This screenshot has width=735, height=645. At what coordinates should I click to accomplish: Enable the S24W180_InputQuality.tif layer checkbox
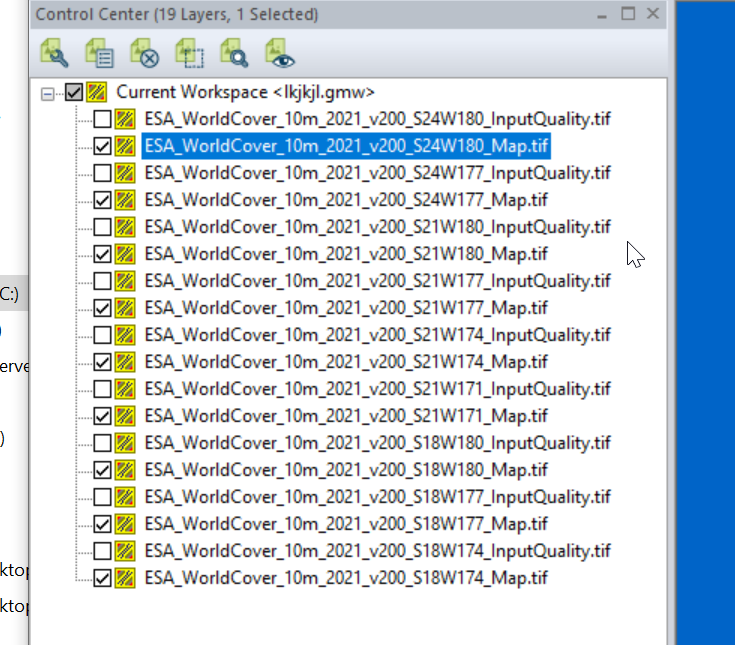point(102,119)
